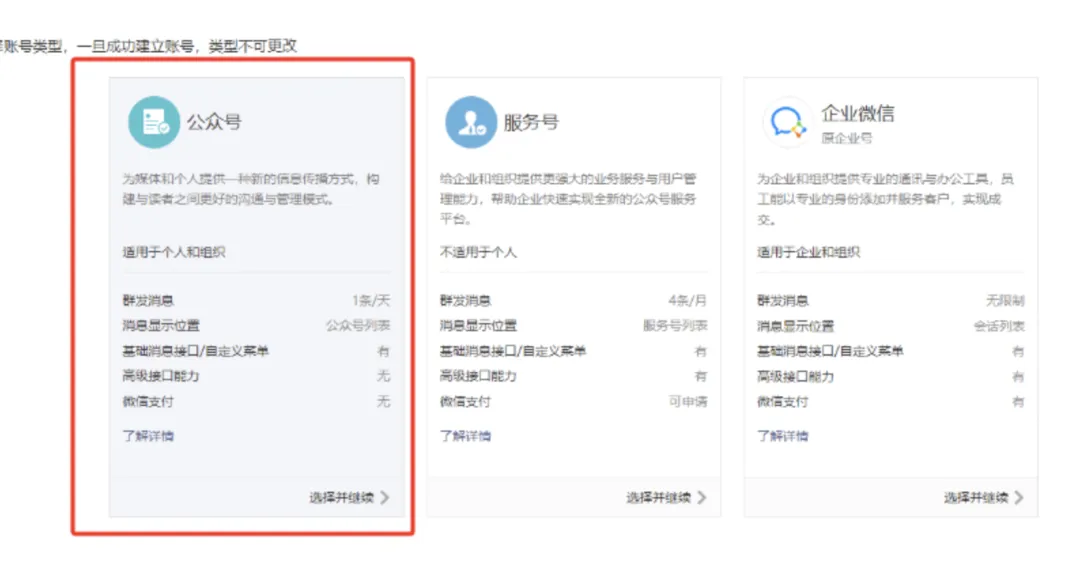Click 高级接口能力 label in 企业微信 card
1080x574 pixels.
click(796, 376)
